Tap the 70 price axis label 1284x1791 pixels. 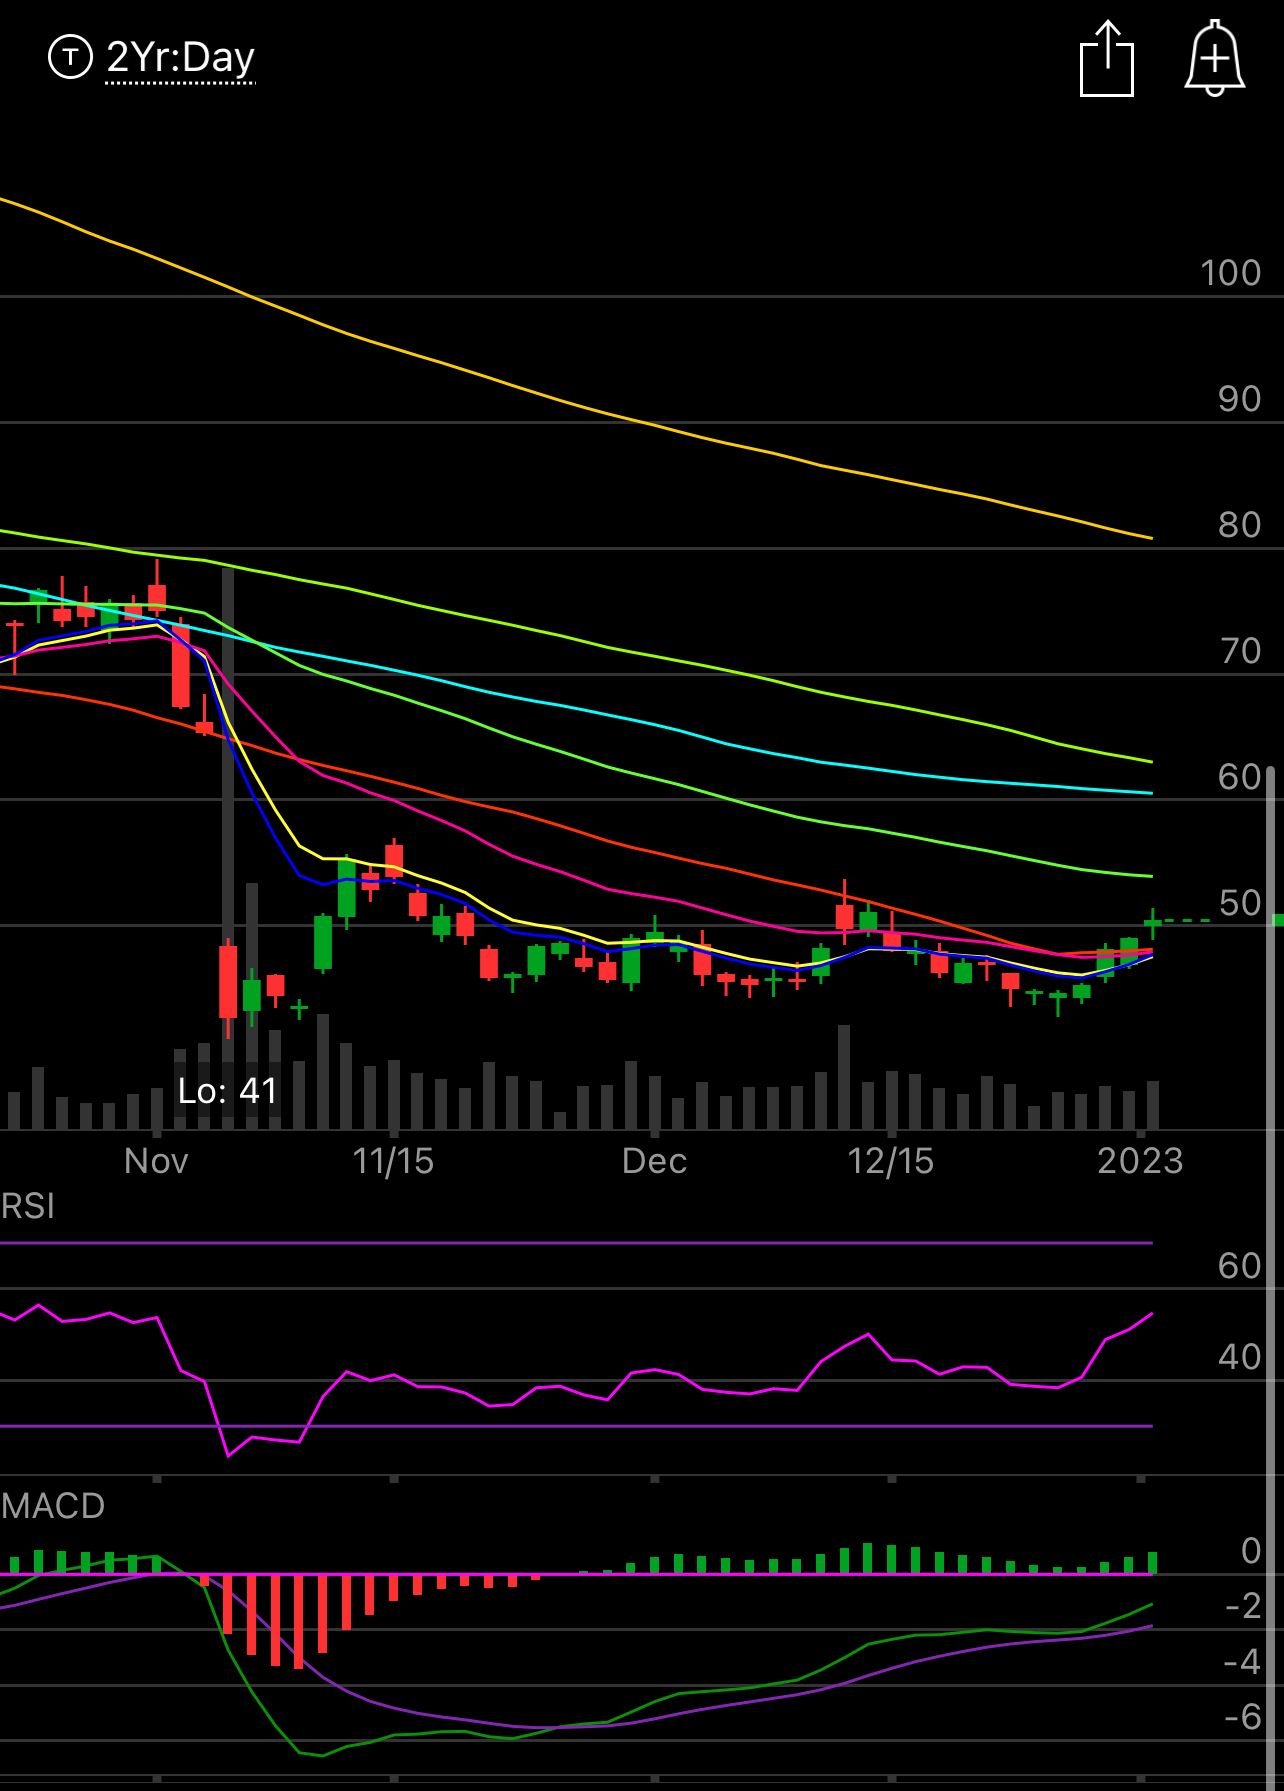tap(1240, 651)
